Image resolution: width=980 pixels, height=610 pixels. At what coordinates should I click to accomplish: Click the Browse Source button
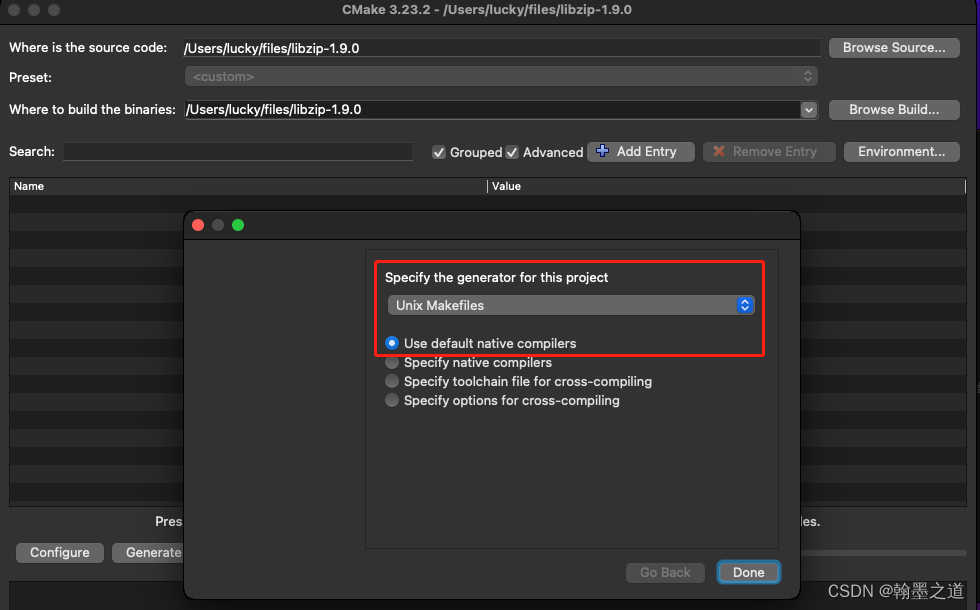coord(894,48)
